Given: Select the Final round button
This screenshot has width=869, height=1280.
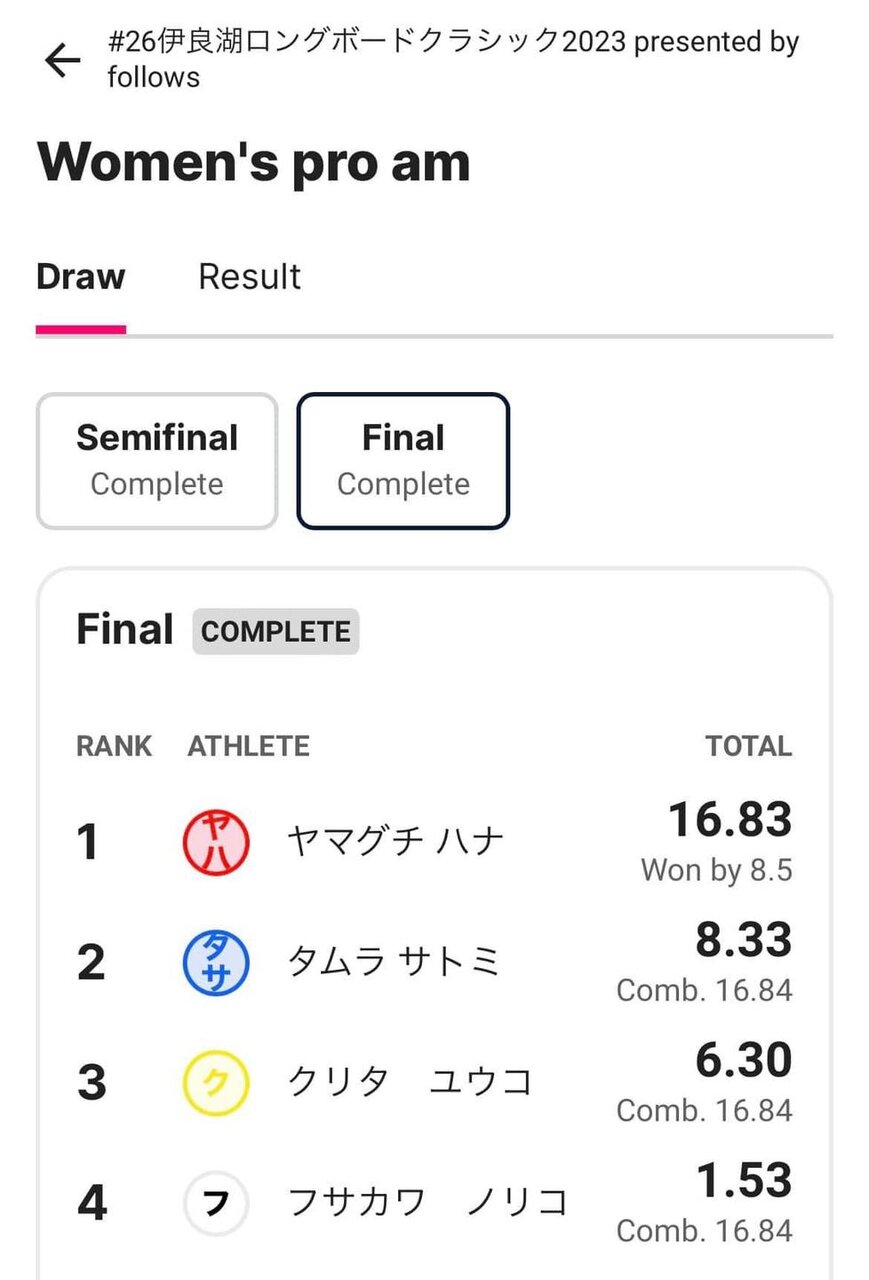Looking at the screenshot, I should pyautogui.click(x=403, y=460).
